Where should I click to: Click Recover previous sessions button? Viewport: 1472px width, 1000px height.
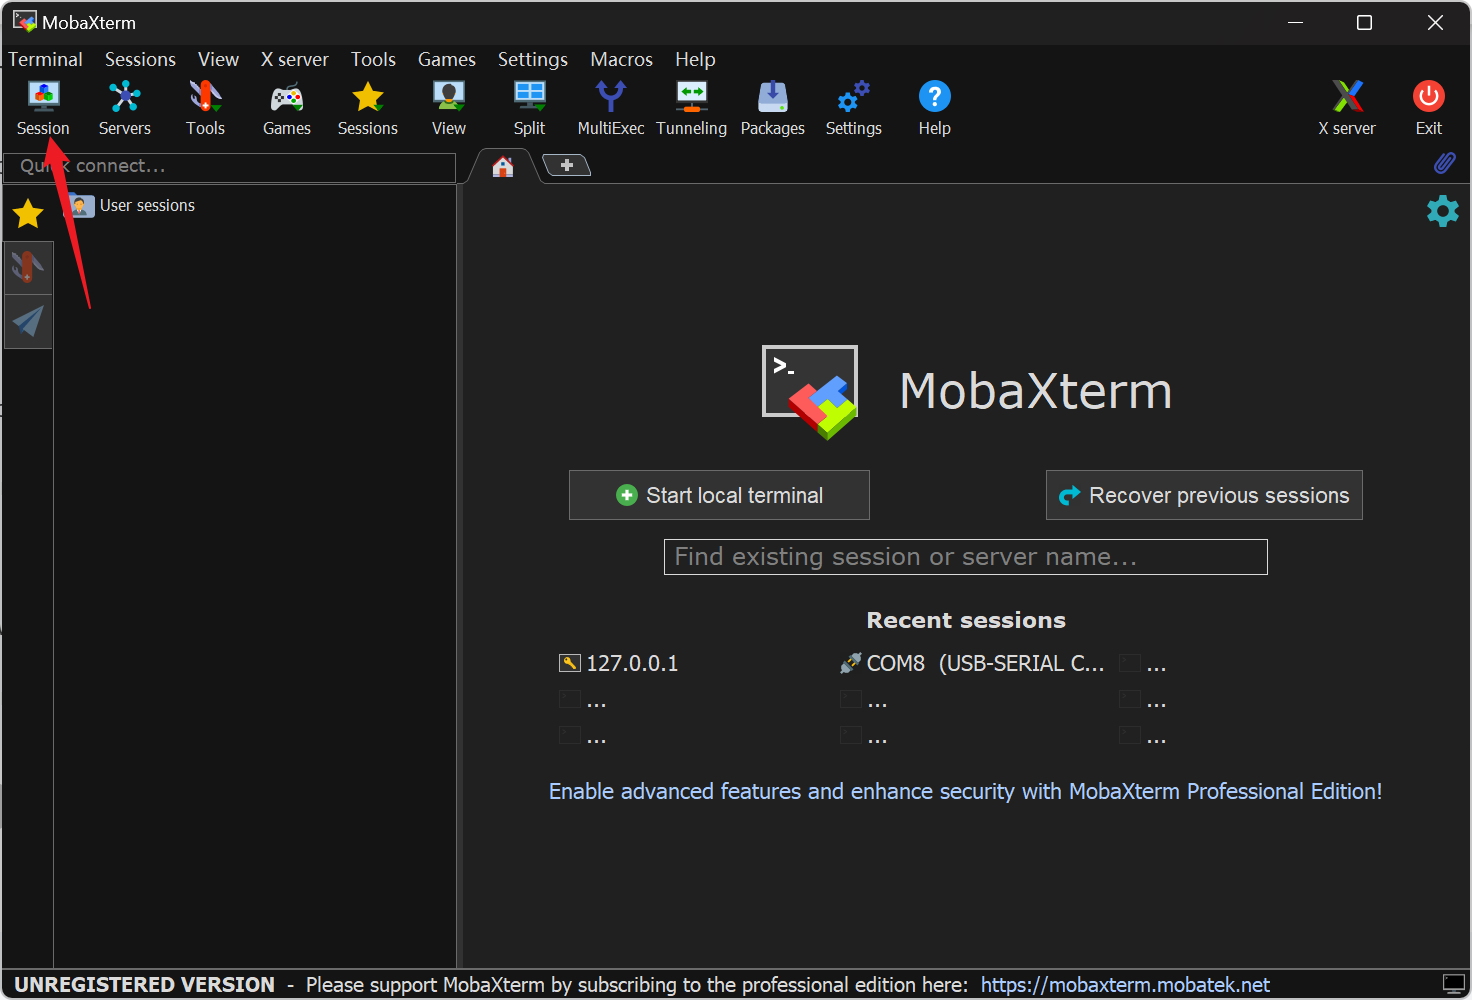click(1204, 495)
